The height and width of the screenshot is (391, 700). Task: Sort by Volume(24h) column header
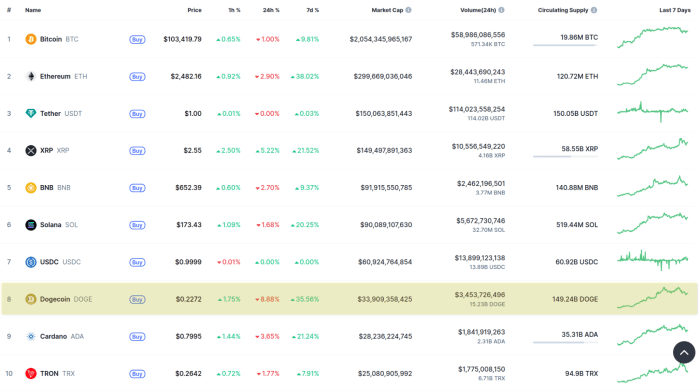coord(478,10)
